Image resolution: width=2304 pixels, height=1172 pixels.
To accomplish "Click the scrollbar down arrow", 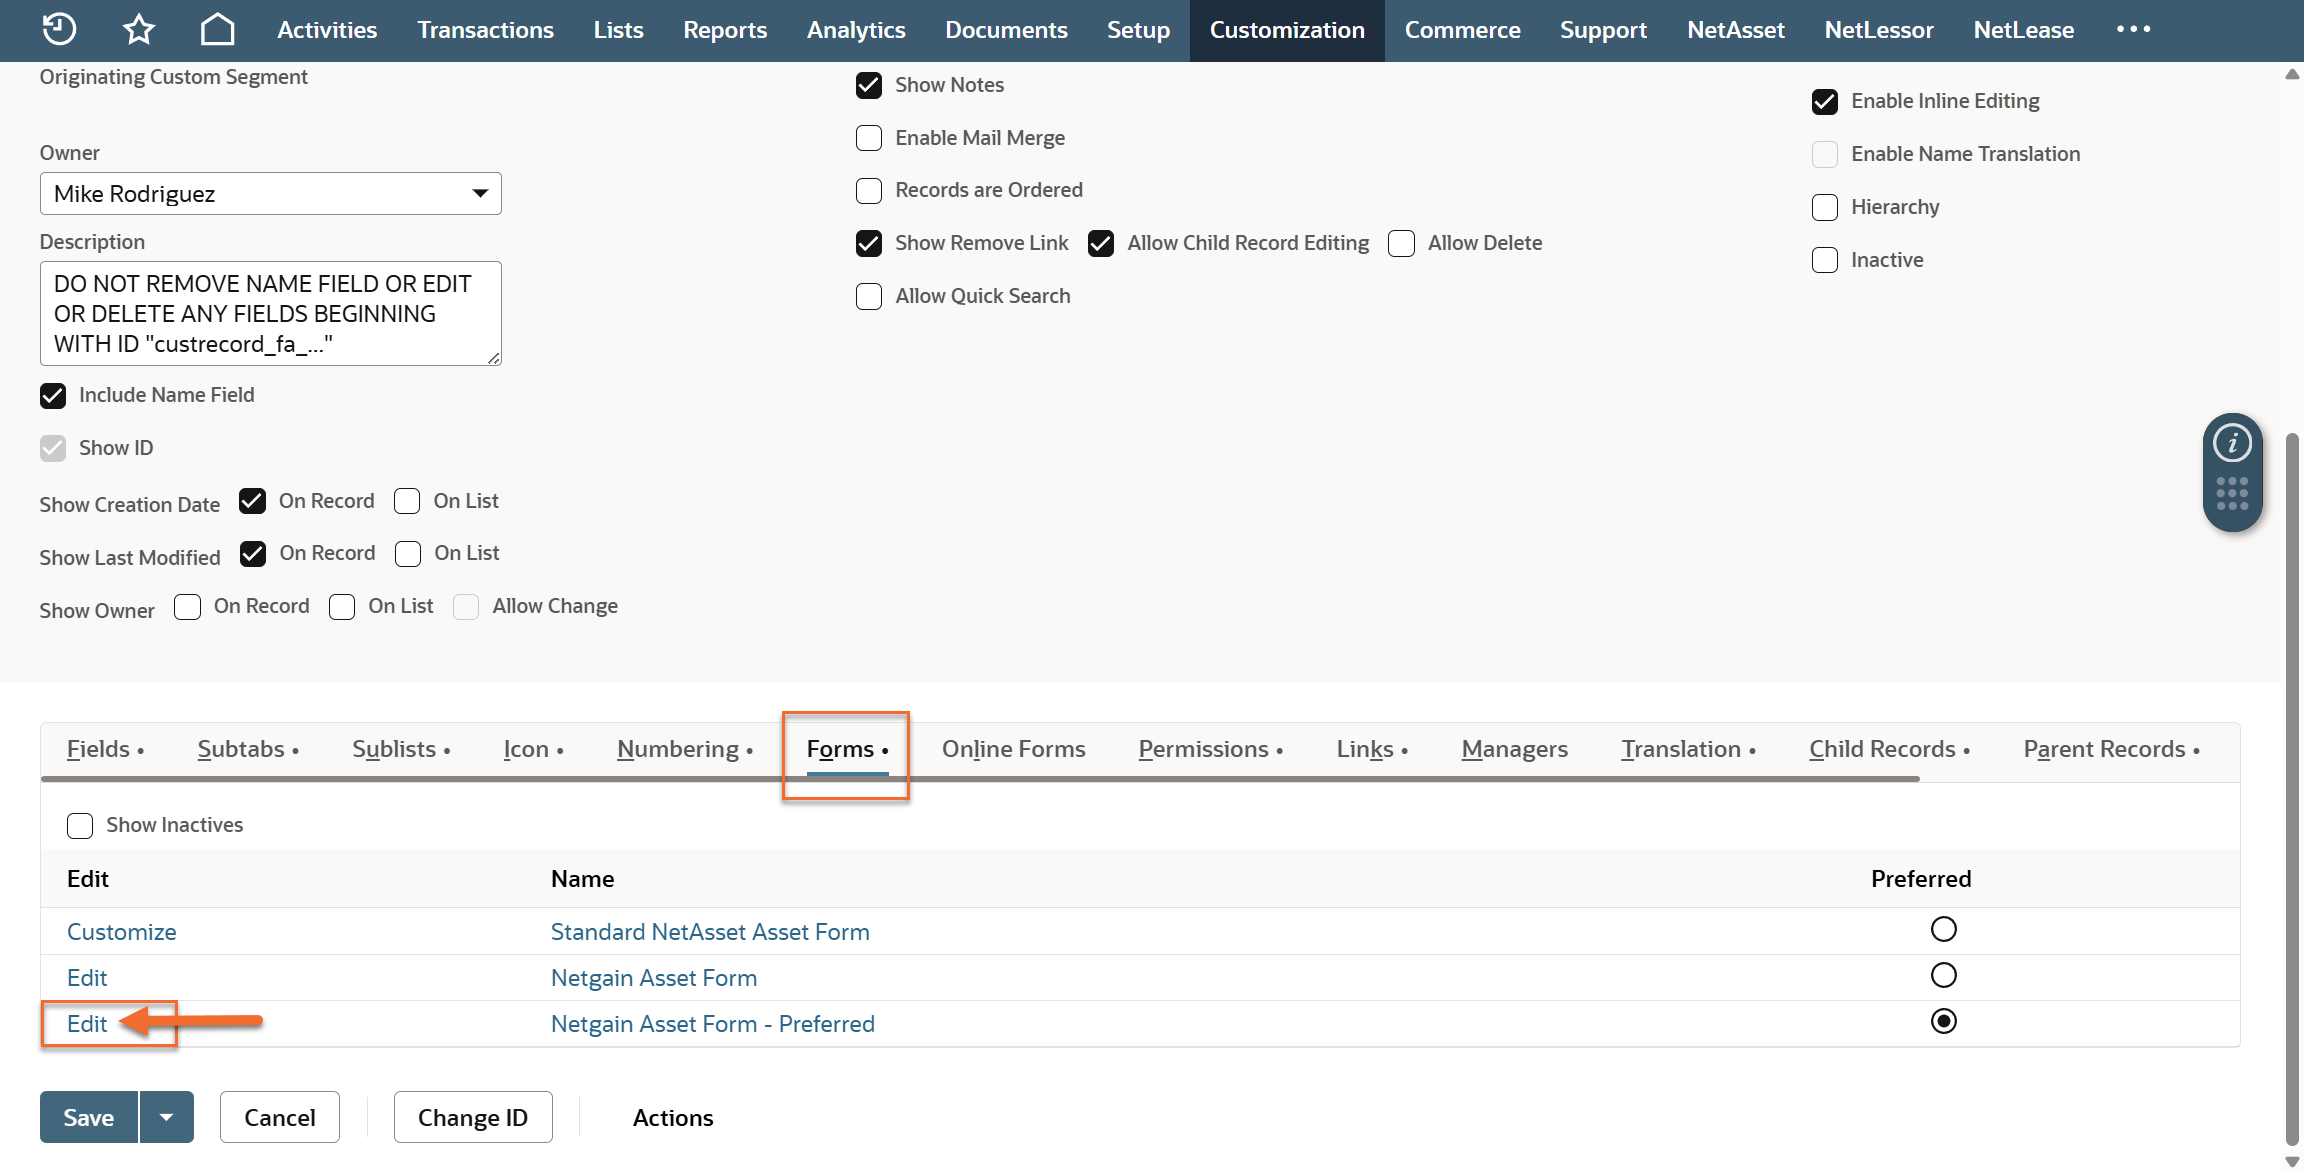I will (x=2292, y=1161).
